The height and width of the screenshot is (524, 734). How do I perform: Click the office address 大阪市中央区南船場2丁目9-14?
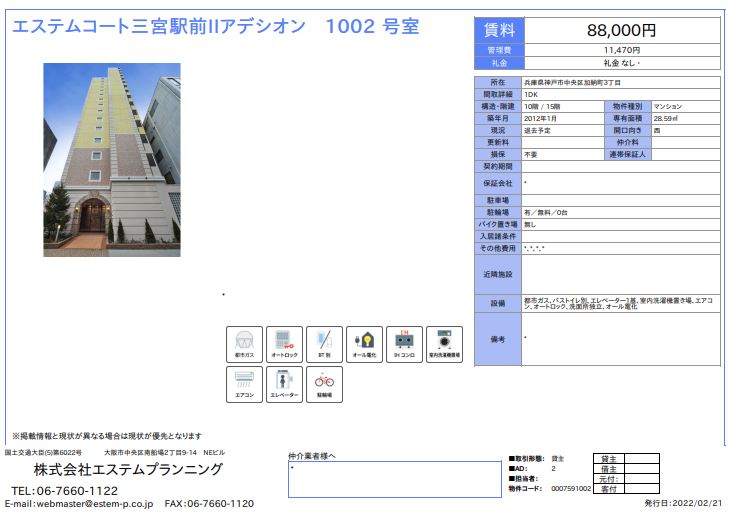tap(150, 453)
